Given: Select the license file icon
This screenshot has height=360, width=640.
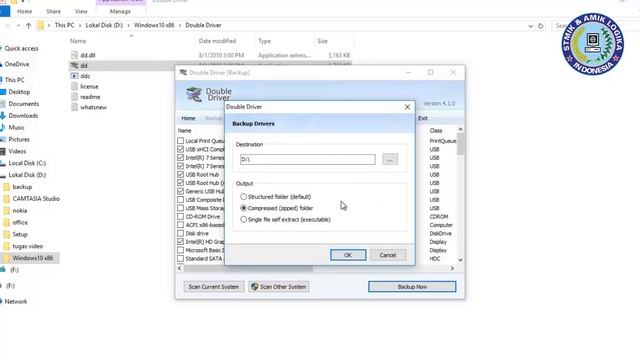Looking at the screenshot, I should [74, 87].
